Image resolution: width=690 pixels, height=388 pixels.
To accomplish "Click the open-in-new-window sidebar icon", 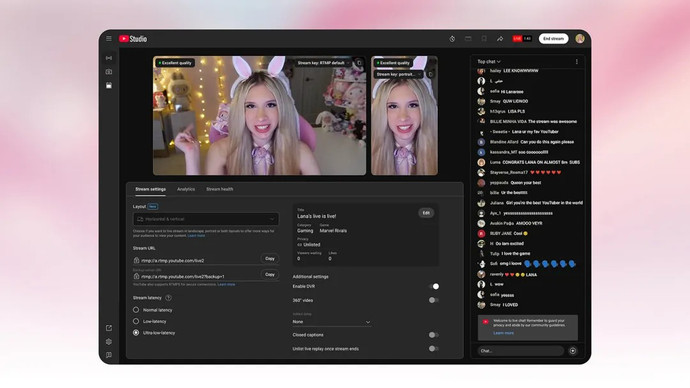I will pos(109,328).
